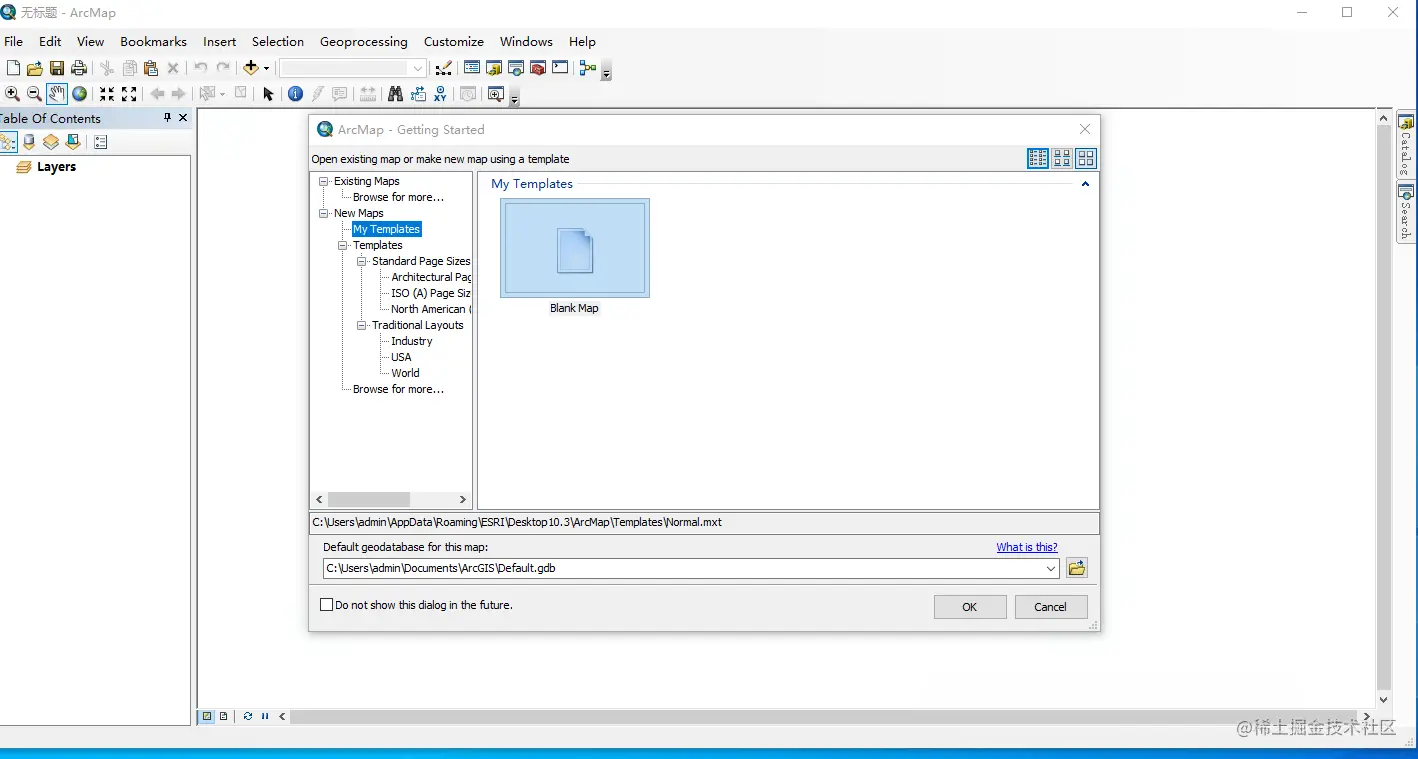Collapse the Traditional Layouts node
The height and width of the screenshot is (759, 1418).
pyautogui.click(x=362, y=325)
